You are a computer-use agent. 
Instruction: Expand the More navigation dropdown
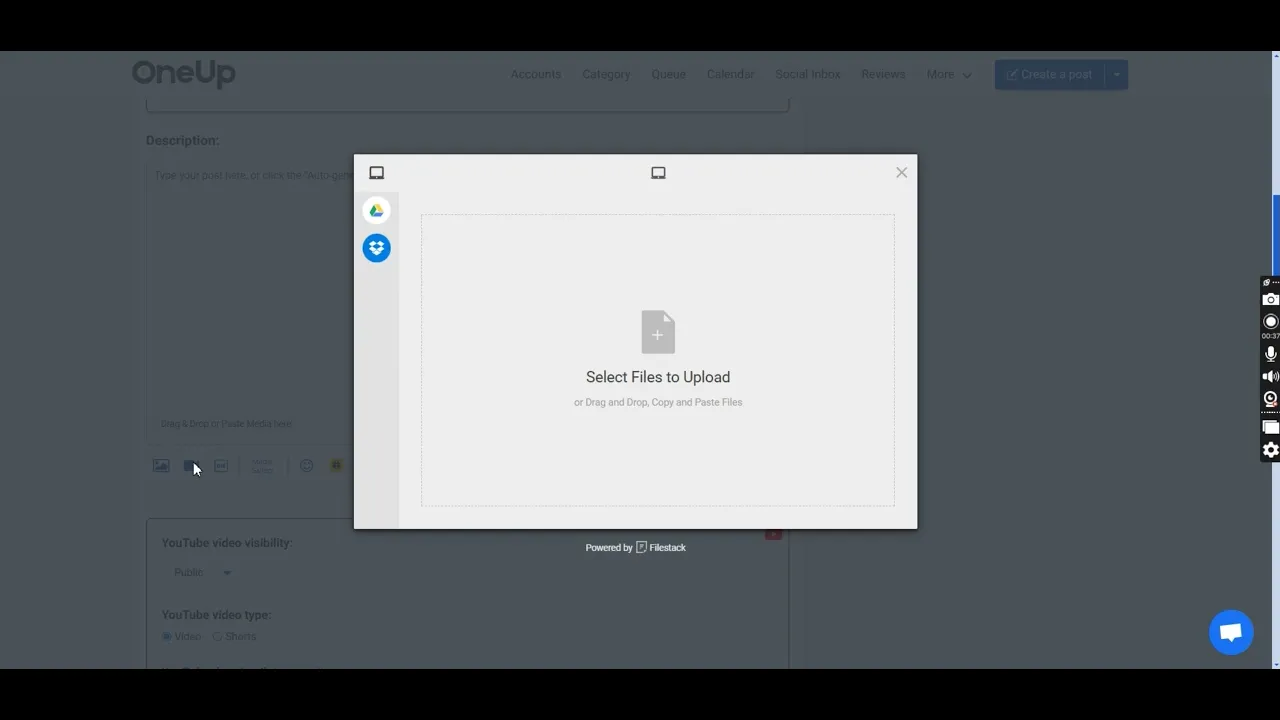tap(949, 74)
